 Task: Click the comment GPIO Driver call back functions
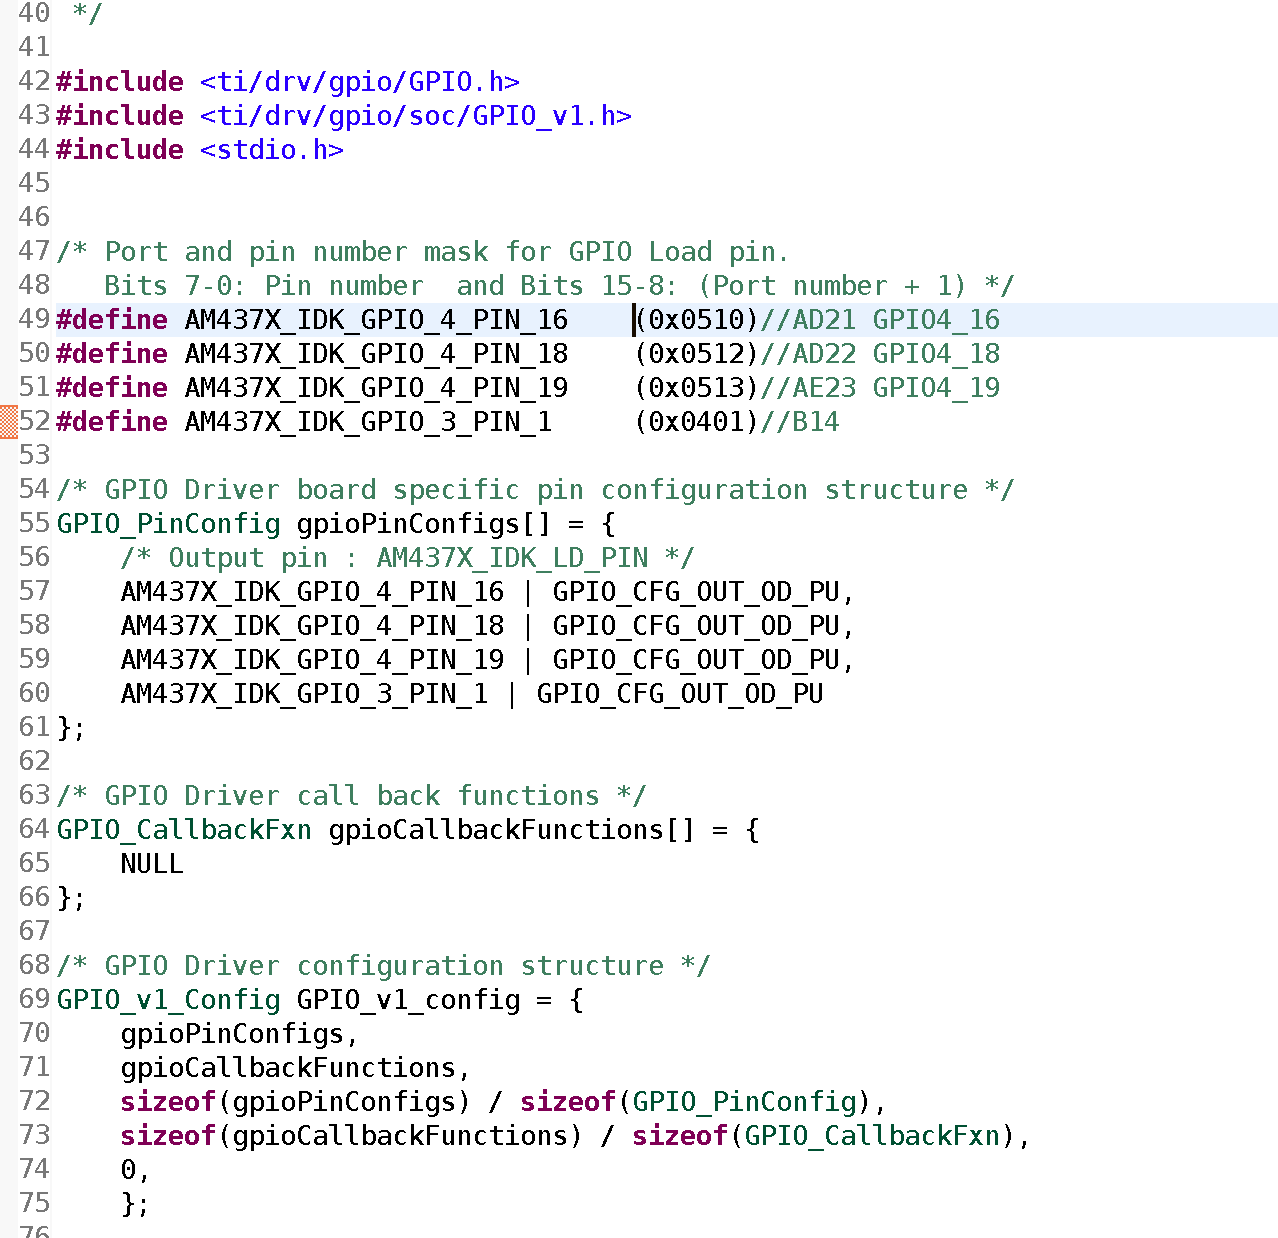351,796
